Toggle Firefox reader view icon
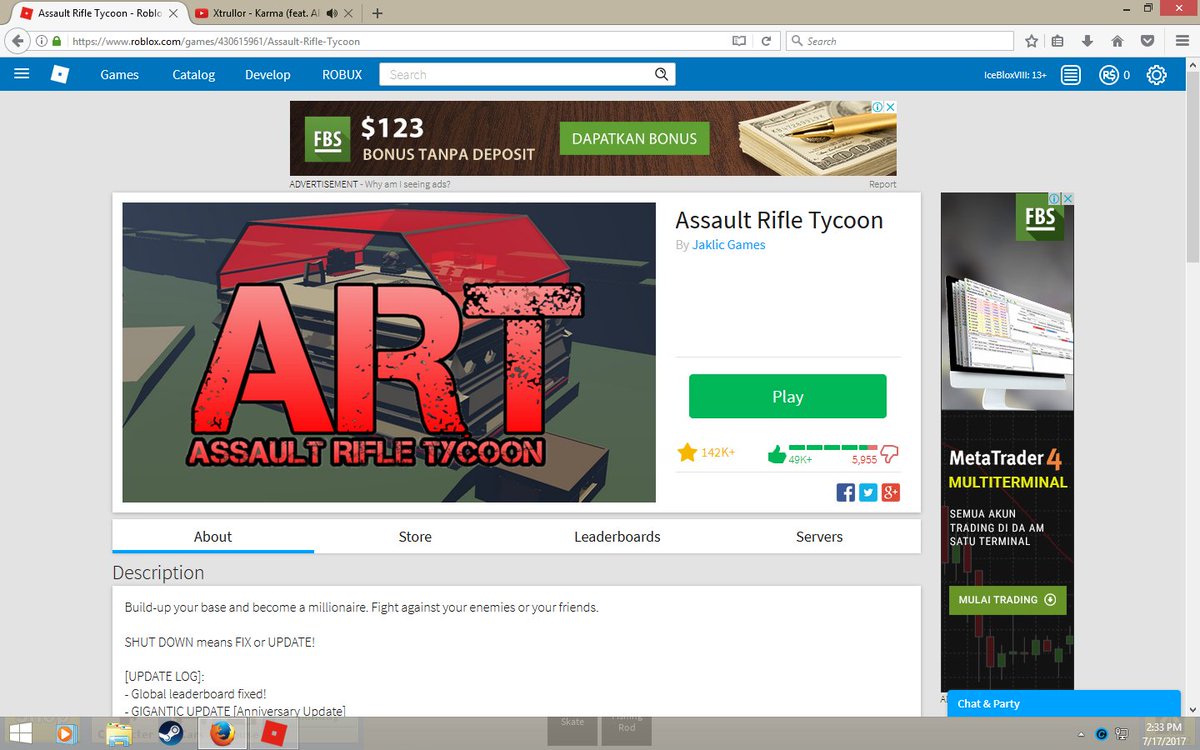This screenshot has height=750, width=1200. (739, 41)
